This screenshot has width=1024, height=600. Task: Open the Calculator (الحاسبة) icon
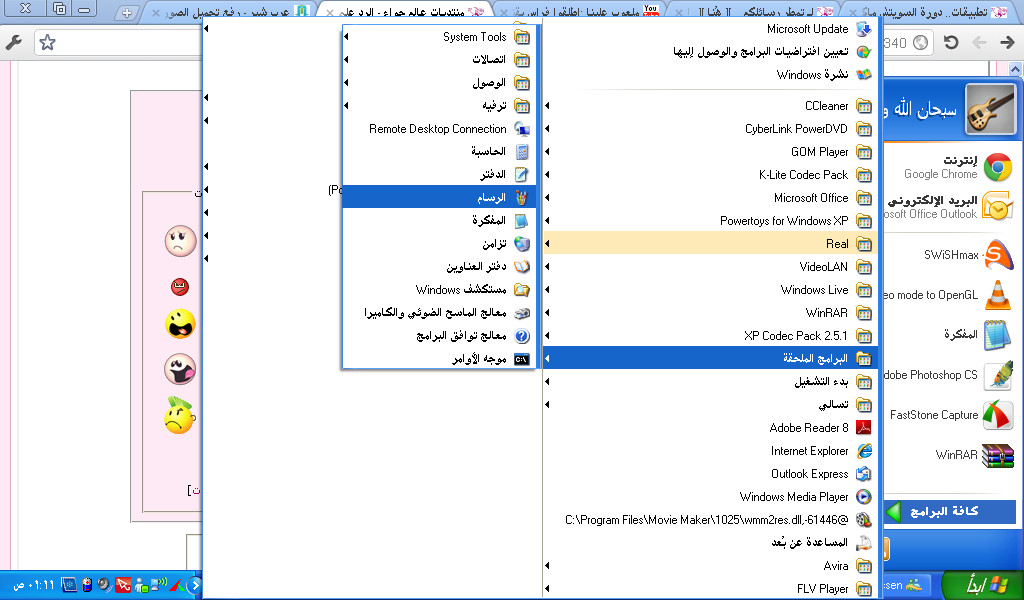522,152
